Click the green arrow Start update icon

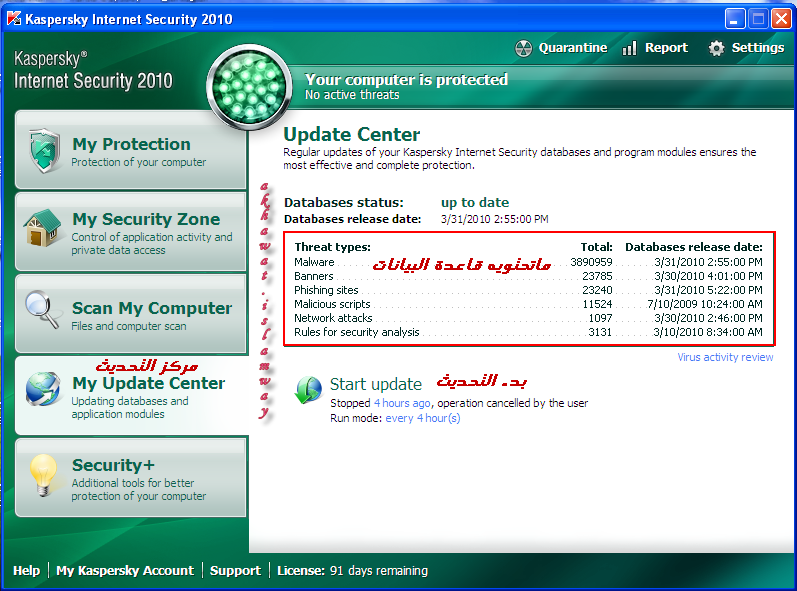(x=308, y=390)
